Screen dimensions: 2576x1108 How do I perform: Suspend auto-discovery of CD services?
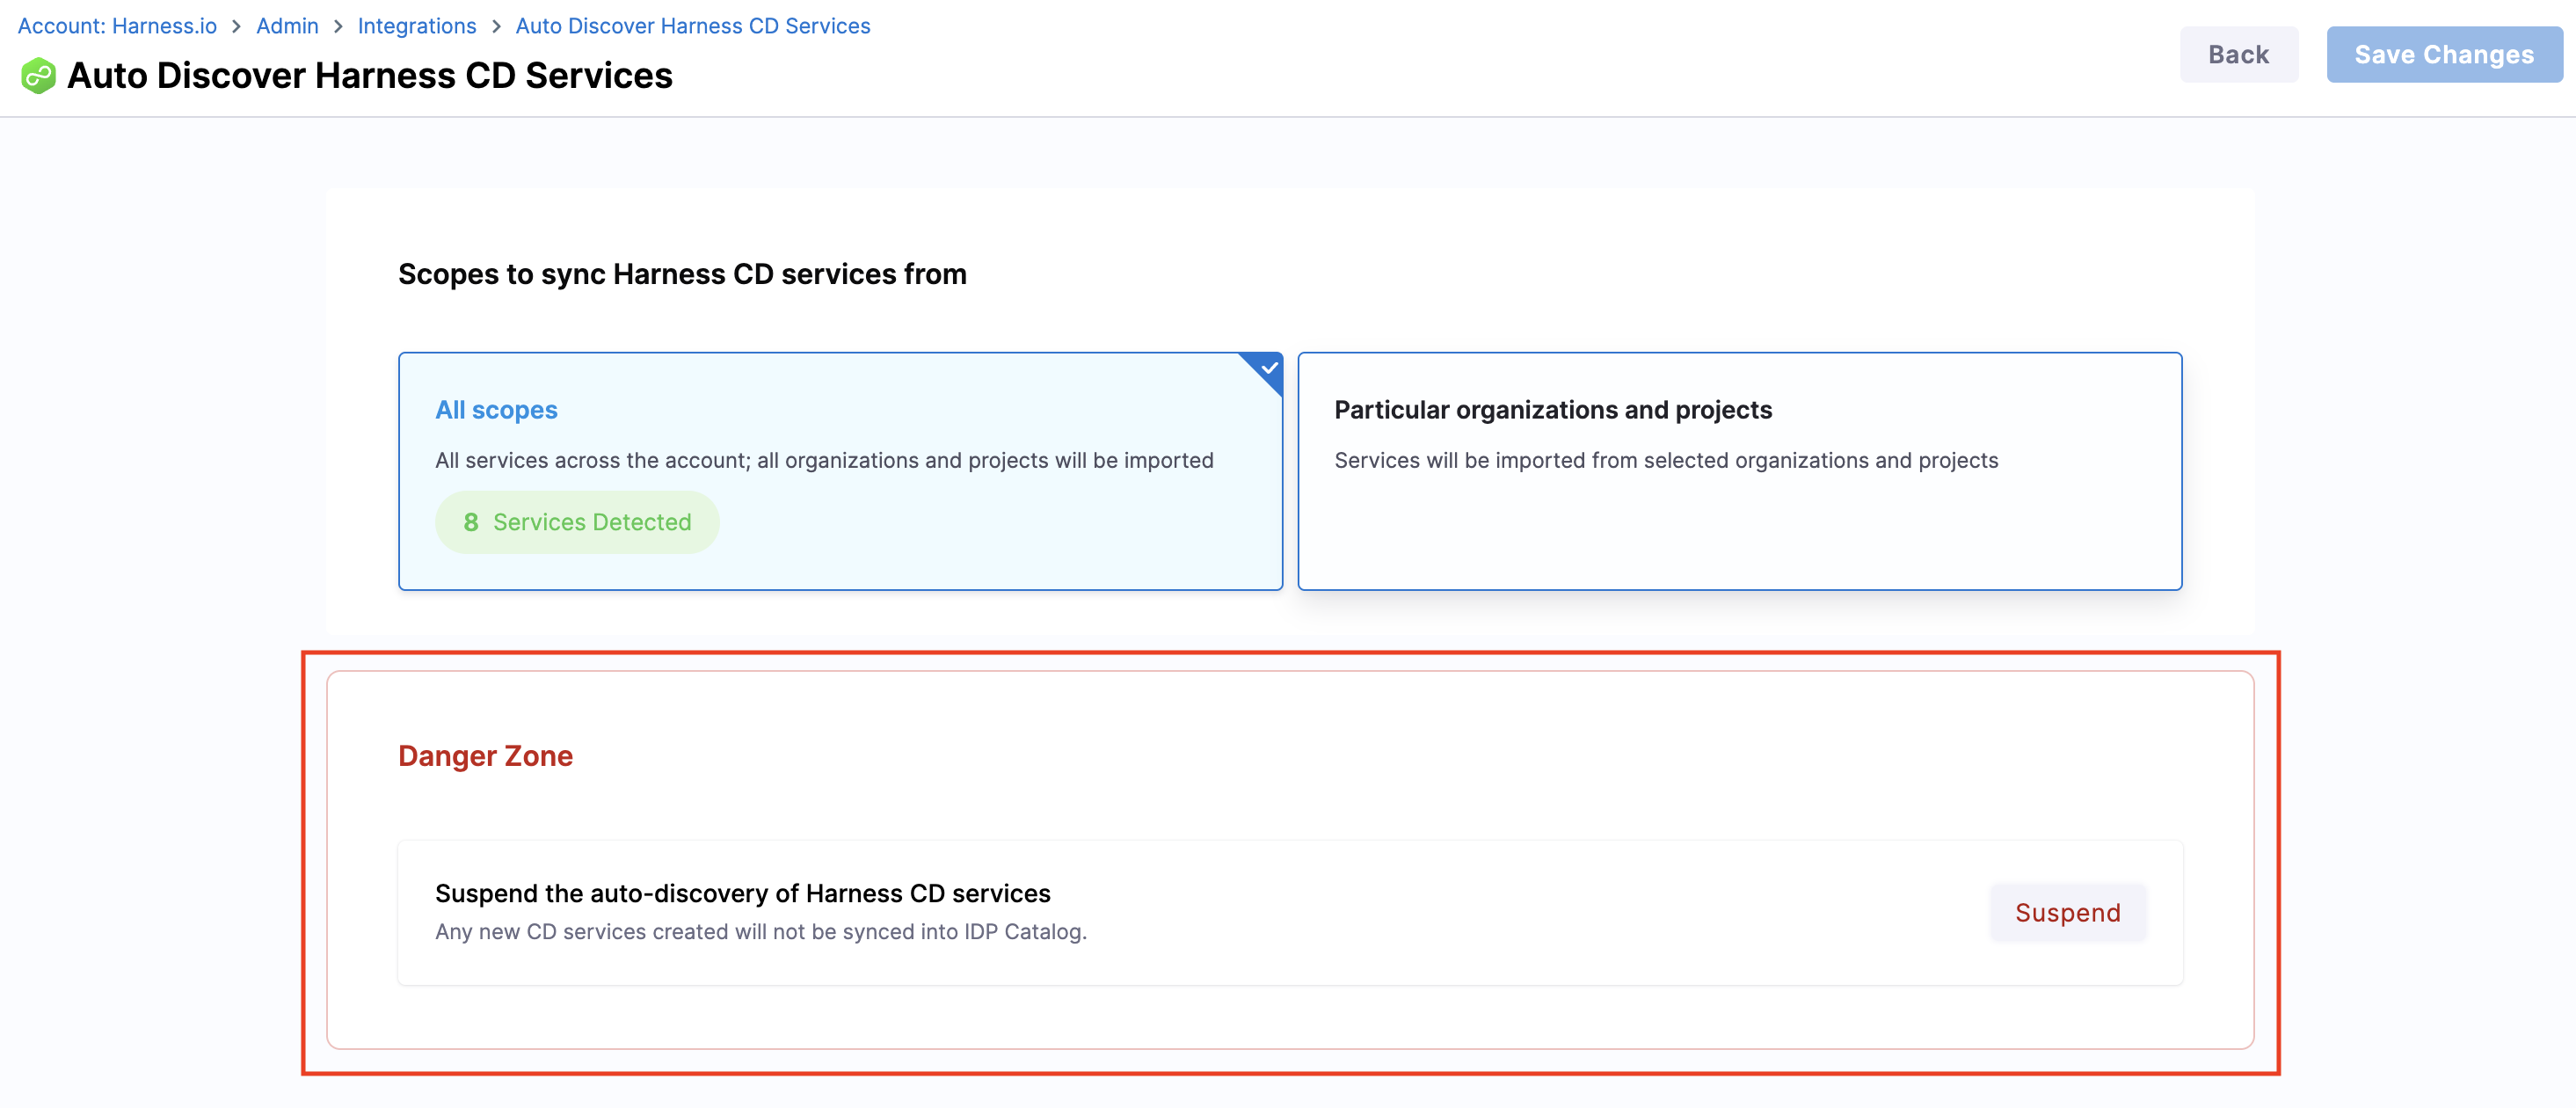[x=2067, y=912]
